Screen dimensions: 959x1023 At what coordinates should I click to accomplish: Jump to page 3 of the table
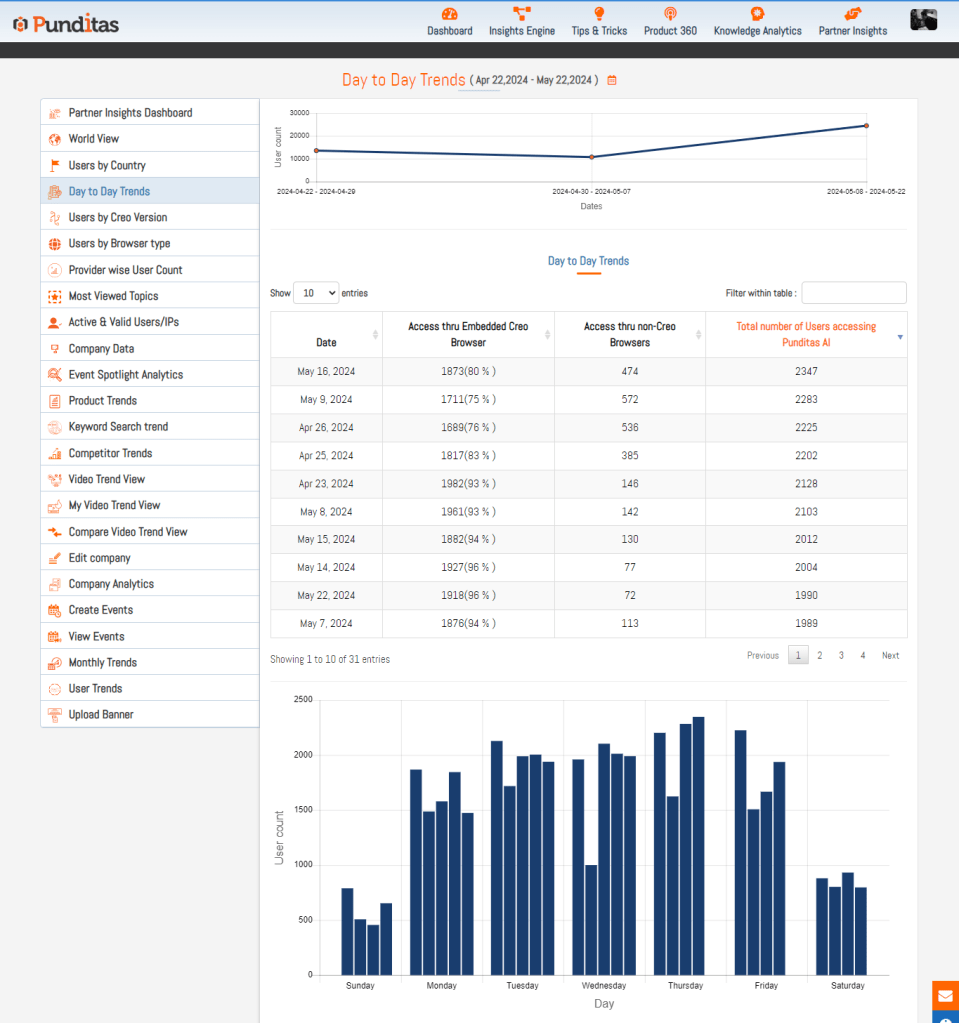point(841,656)
